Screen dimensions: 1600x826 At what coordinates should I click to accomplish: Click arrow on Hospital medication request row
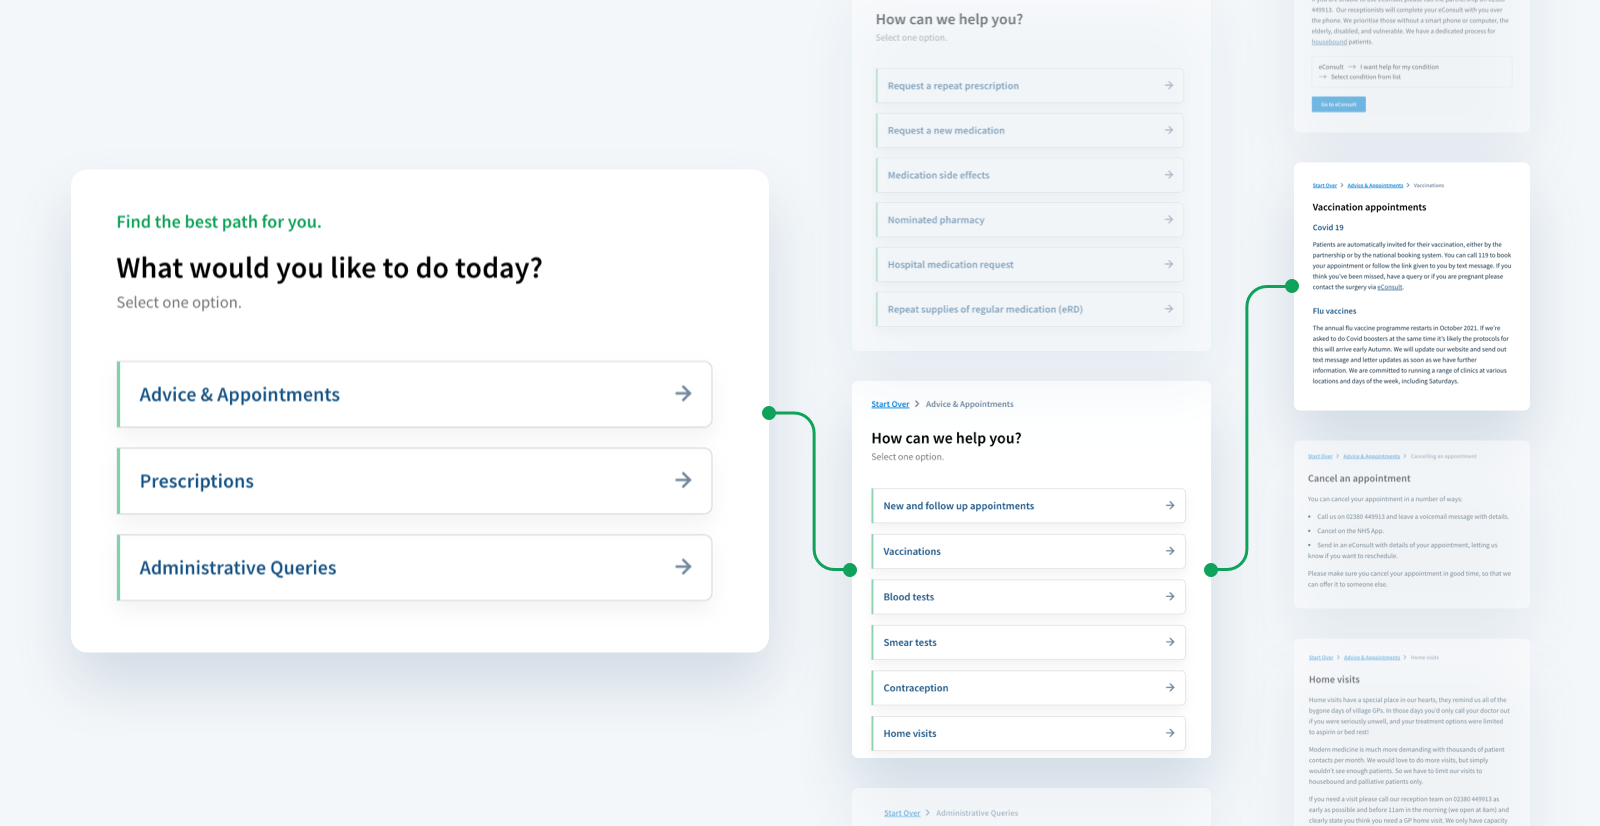pyautogui.click(x=1169, y=264)
